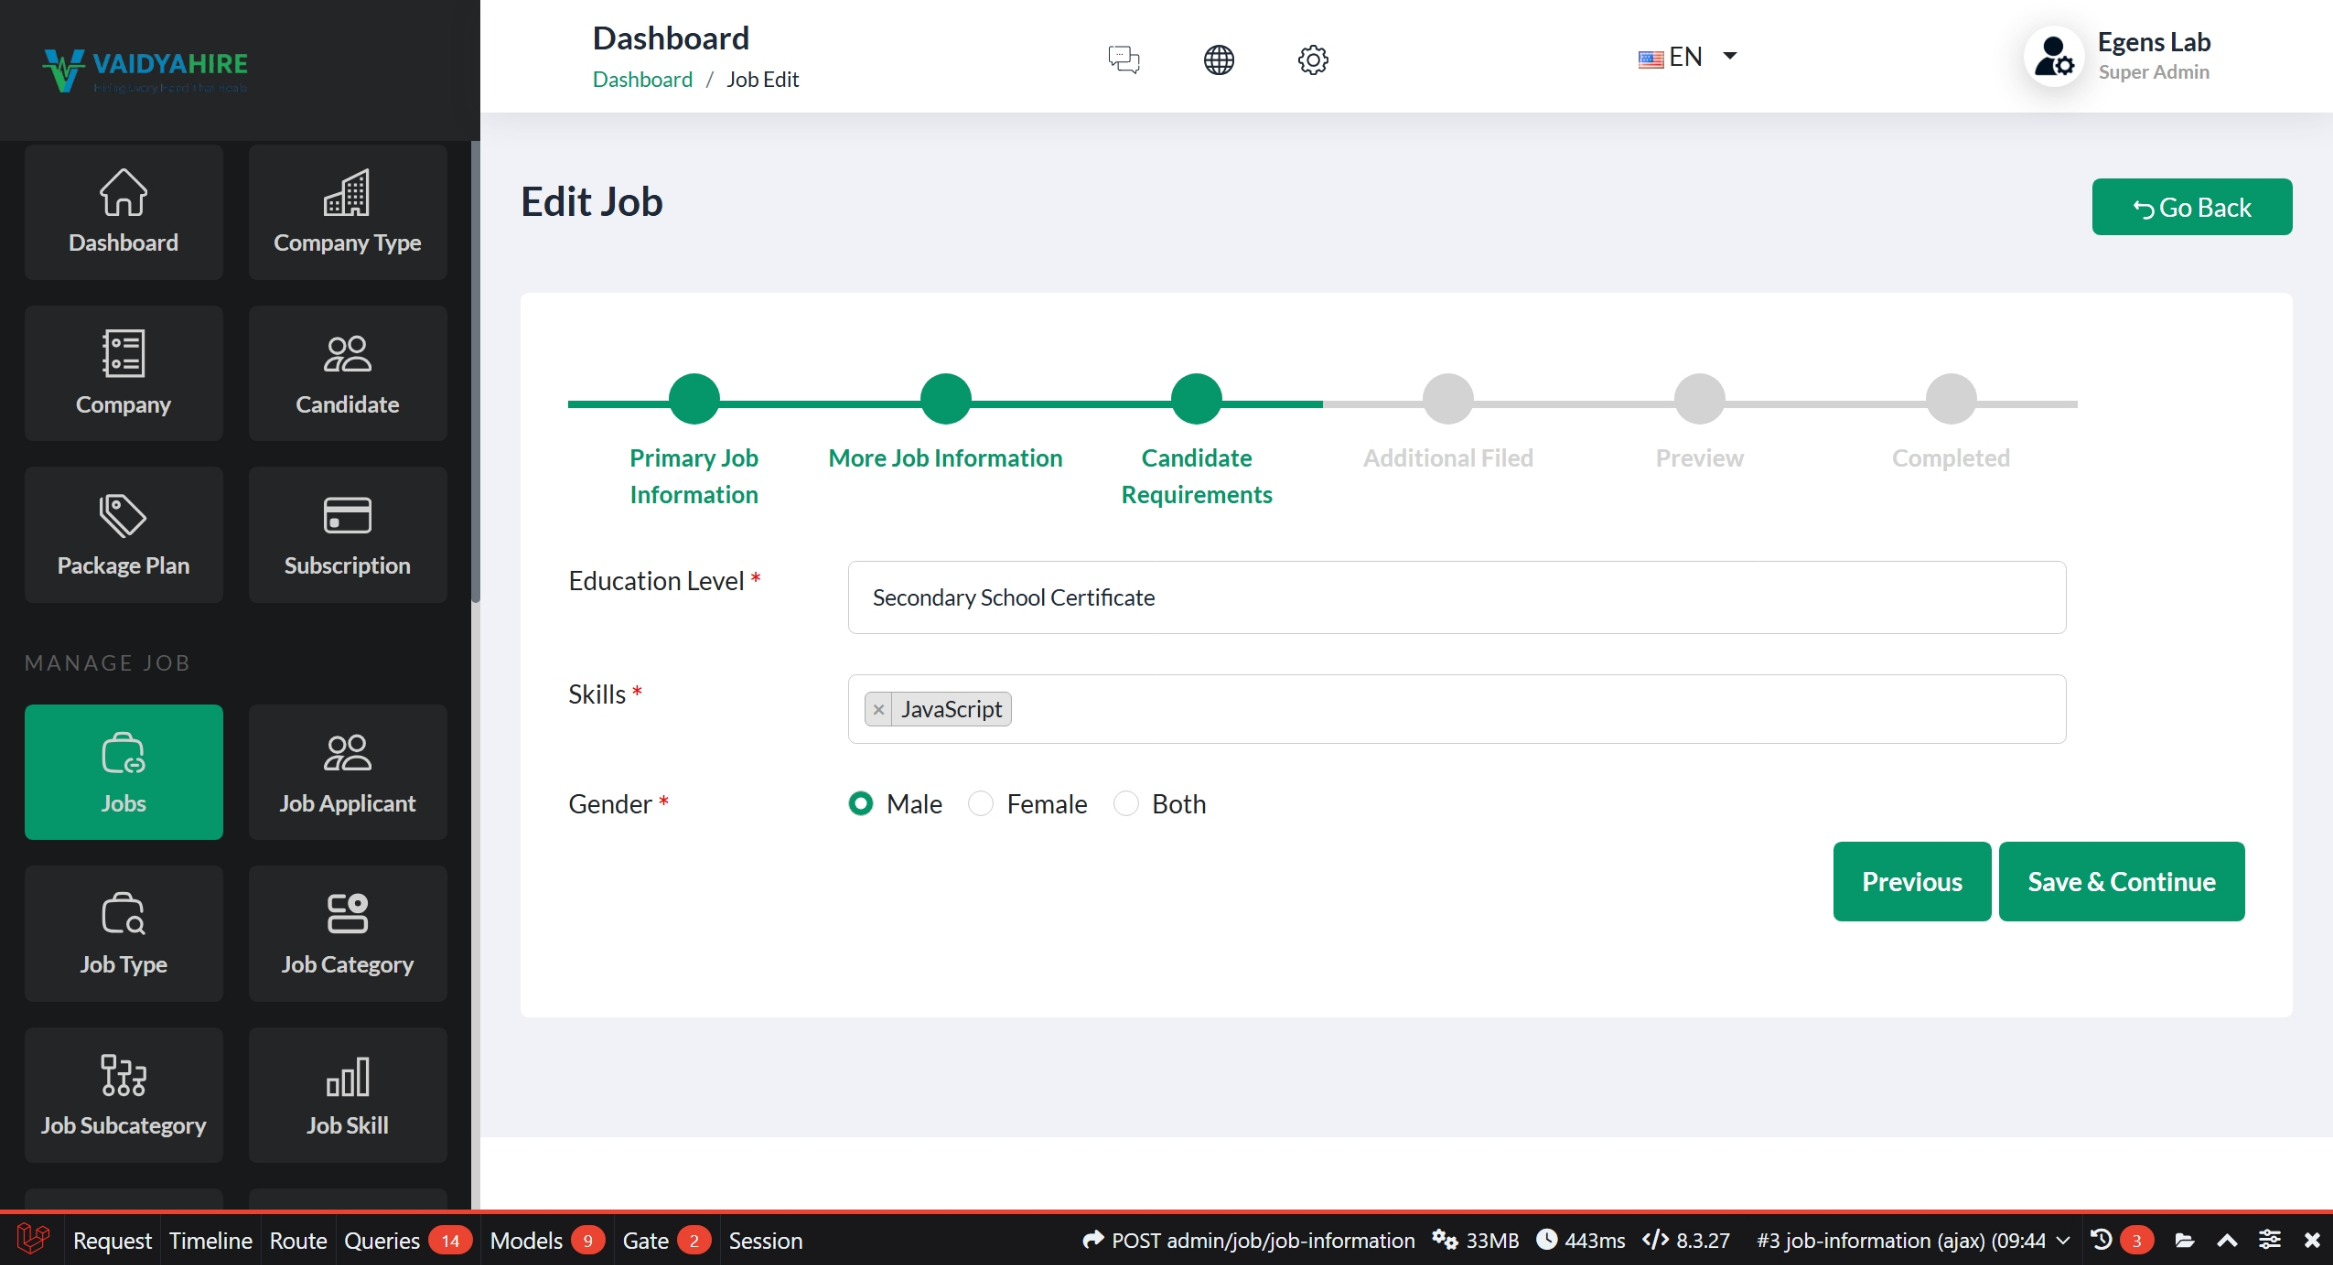
Task: Go to Job Category in sidebar
Action: pyautogui.click(x=347, y=933)
